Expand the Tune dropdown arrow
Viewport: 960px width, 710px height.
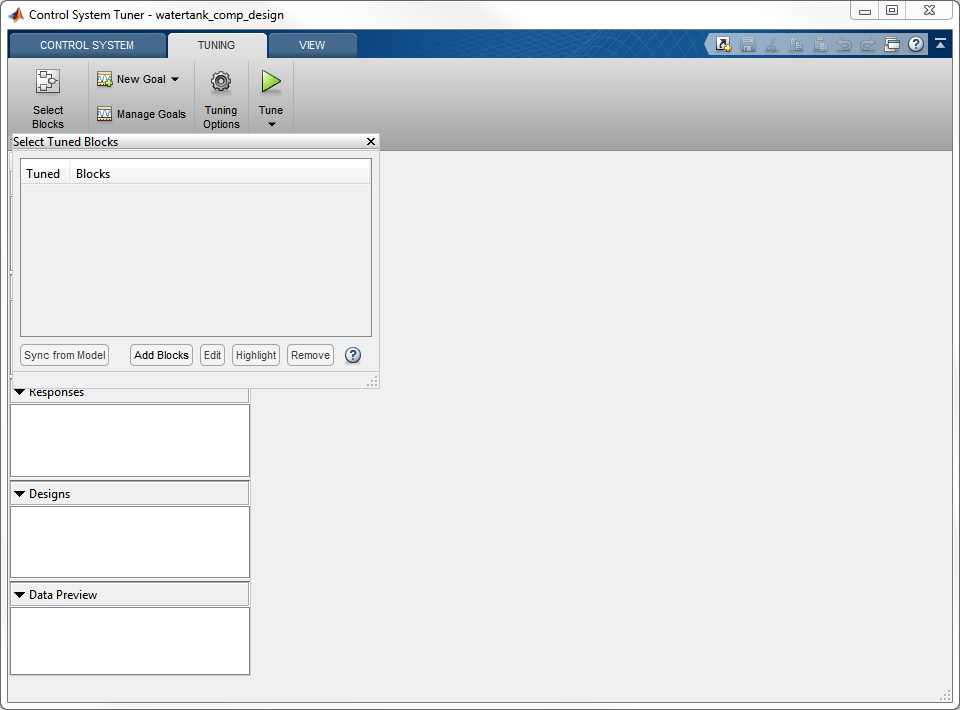[271, 124]
